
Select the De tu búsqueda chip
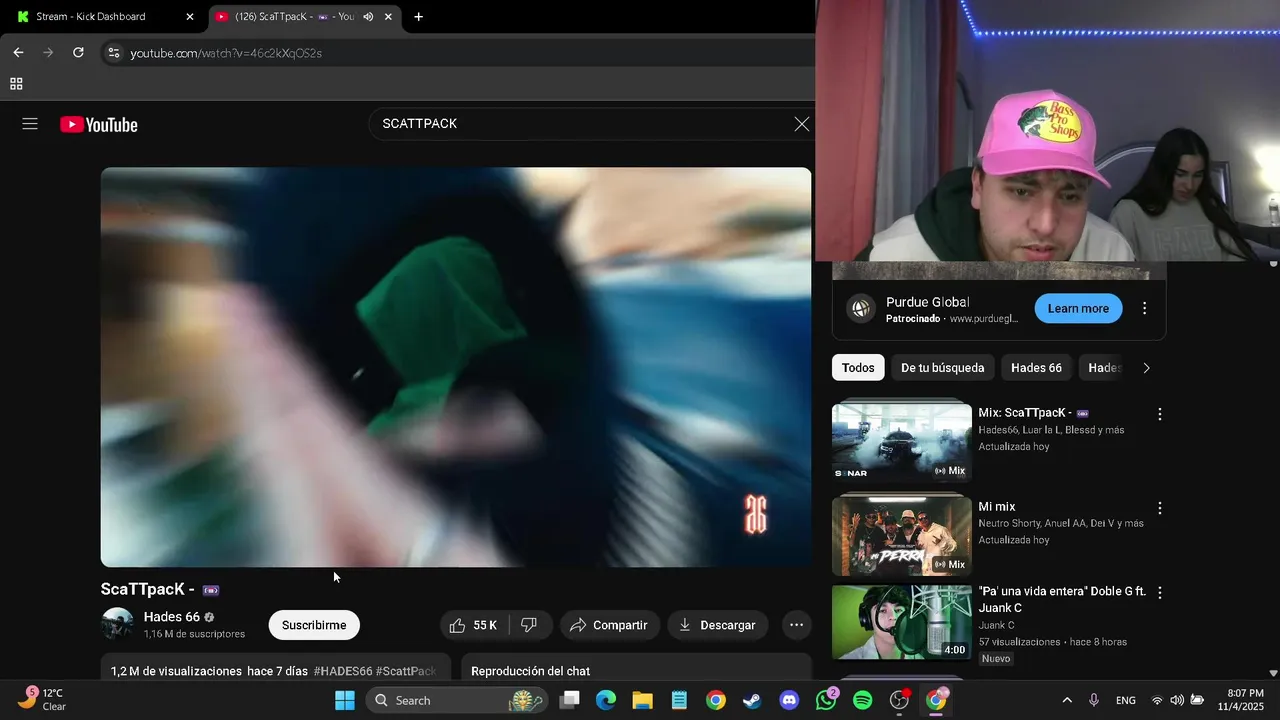coord(942,368)
